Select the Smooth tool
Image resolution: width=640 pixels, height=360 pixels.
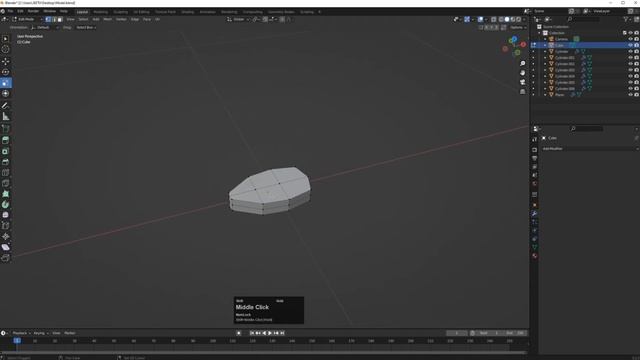[x=6, y=215]
